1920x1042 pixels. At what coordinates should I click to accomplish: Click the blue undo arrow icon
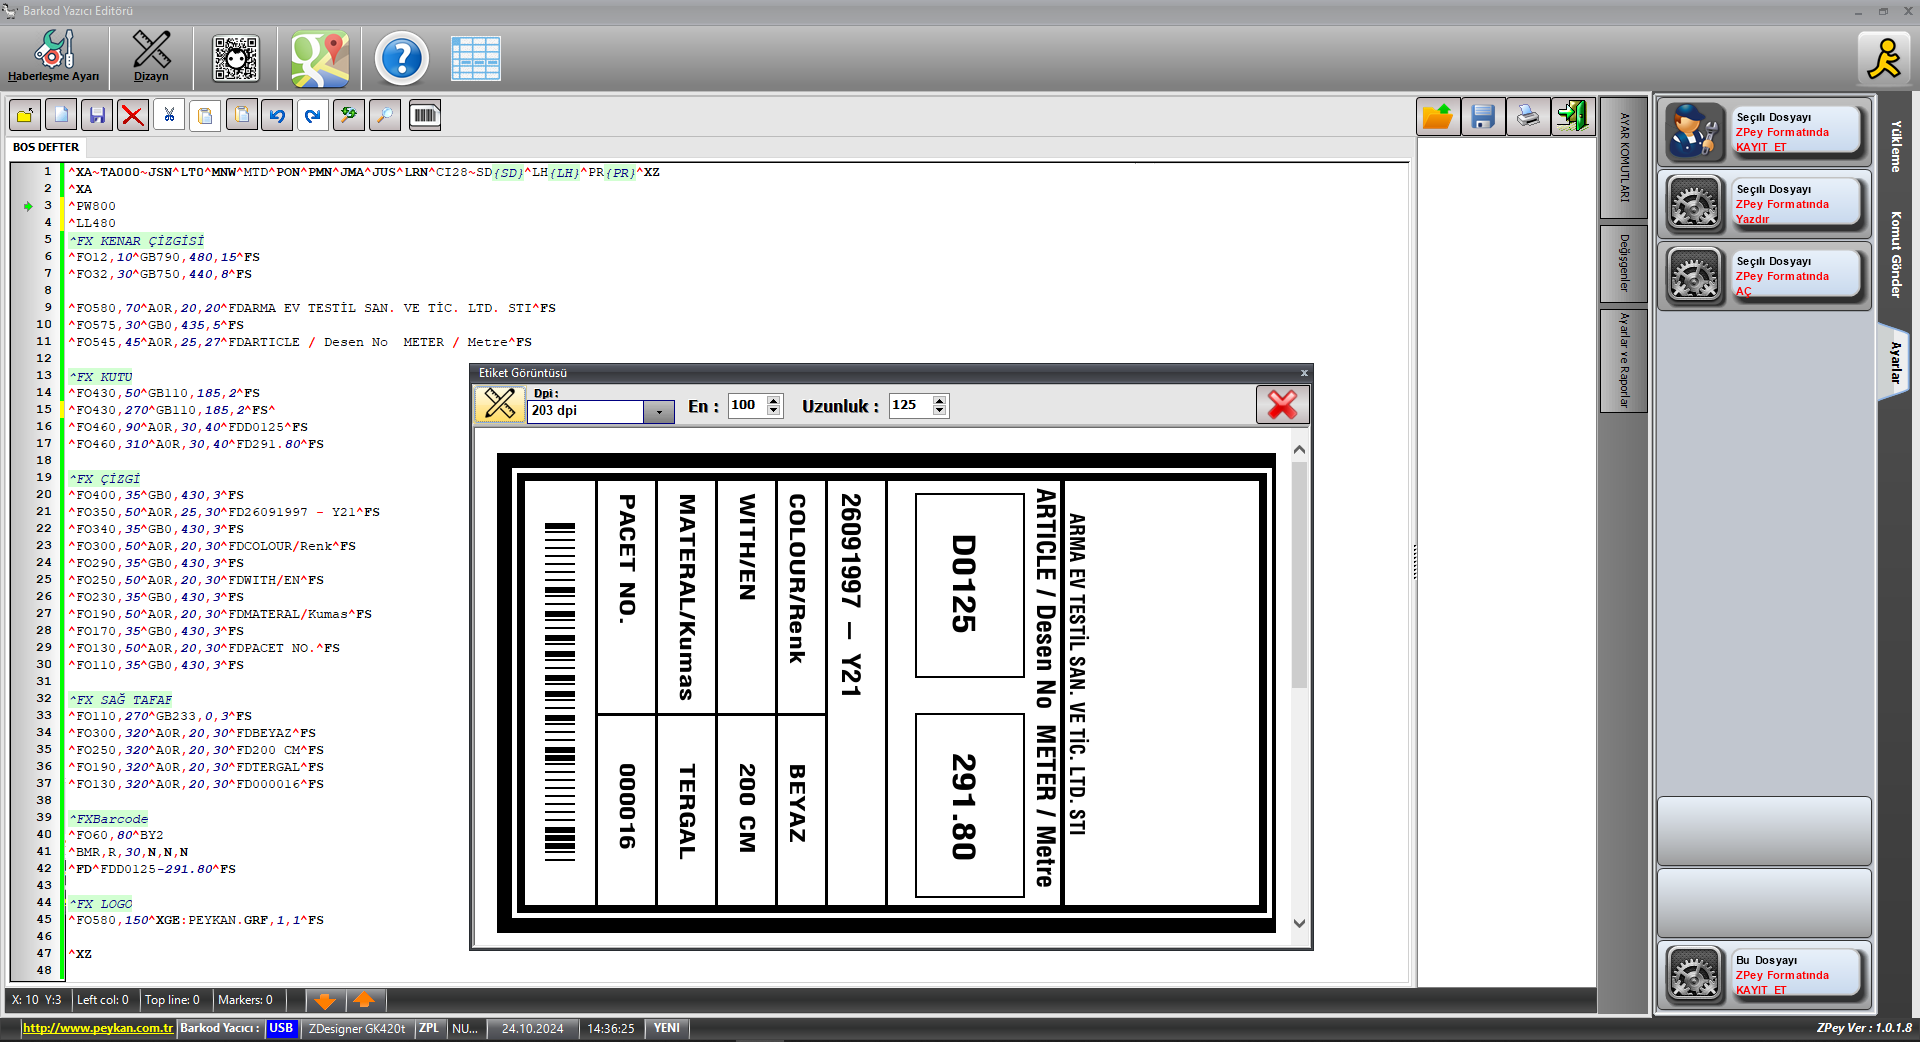[x=277, y=116]
